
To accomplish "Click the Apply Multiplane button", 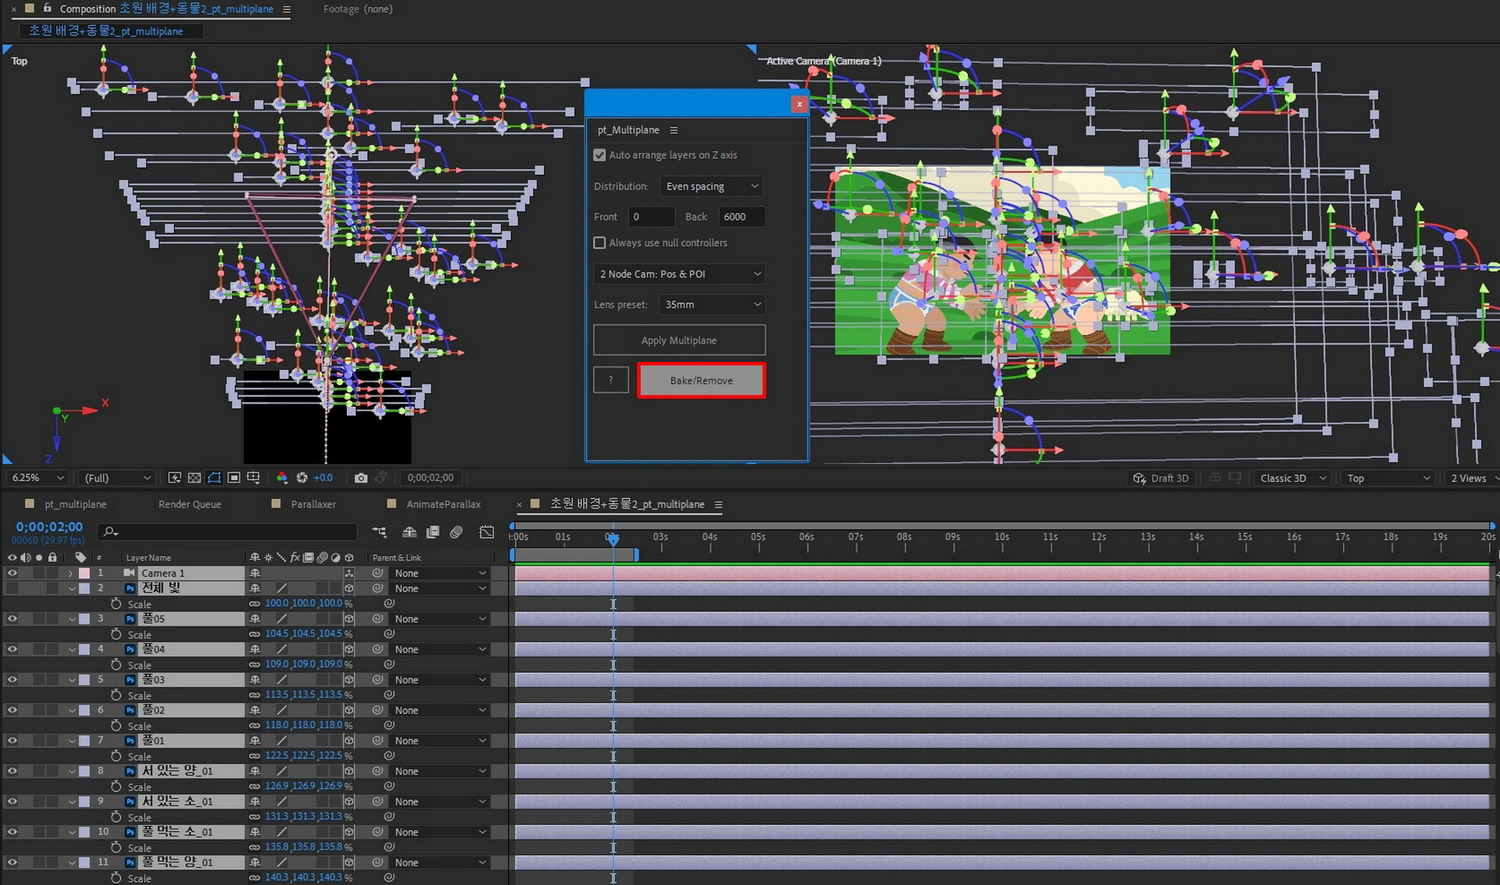I will tap(679, 340).
